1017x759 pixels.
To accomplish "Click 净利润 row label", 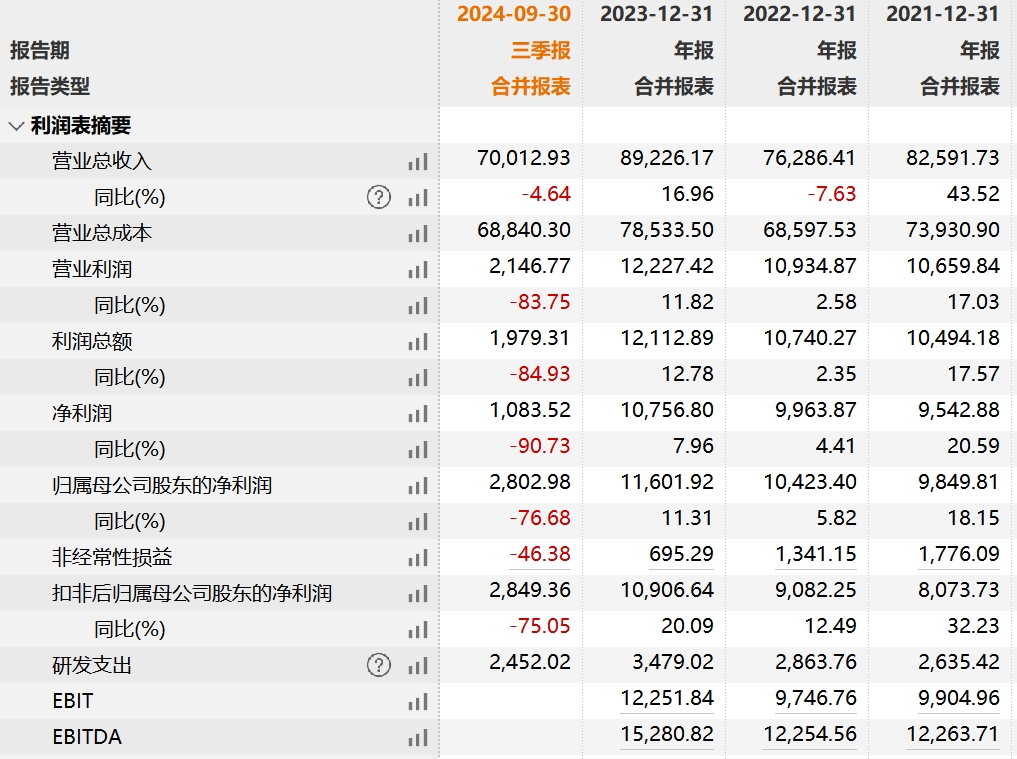I will pos(82,413).
